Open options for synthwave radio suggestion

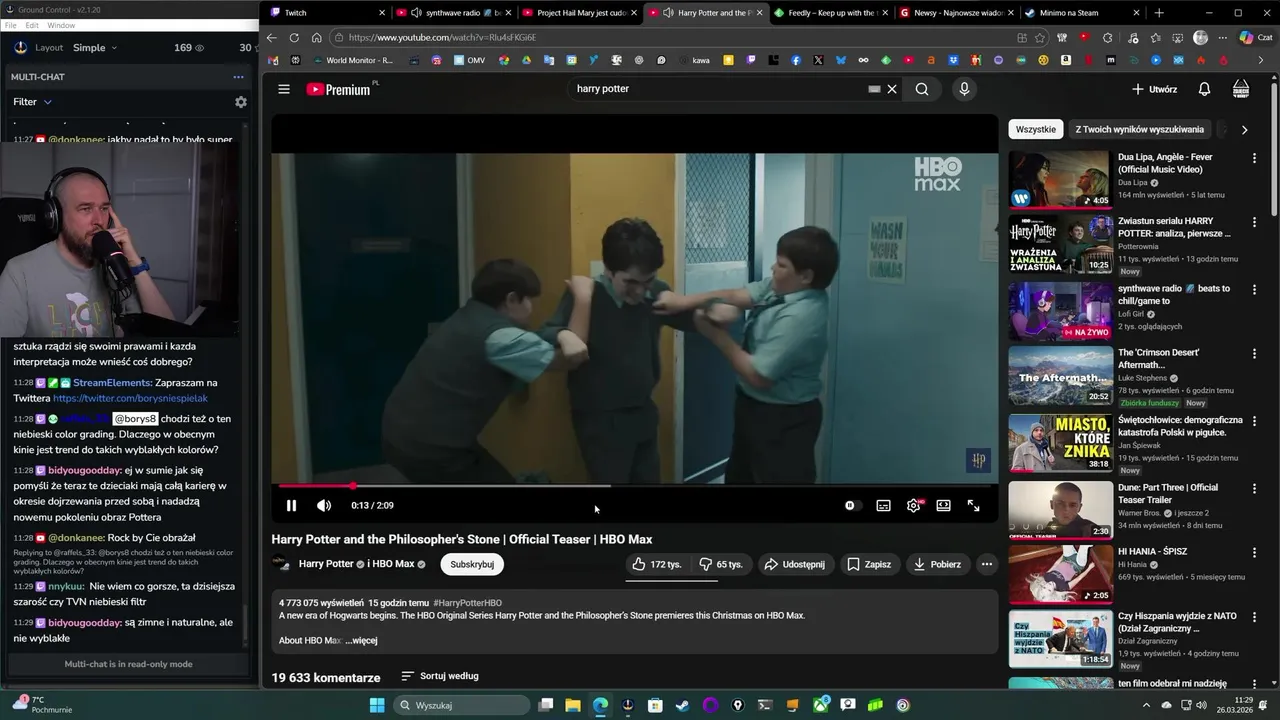click(1254, 289)
